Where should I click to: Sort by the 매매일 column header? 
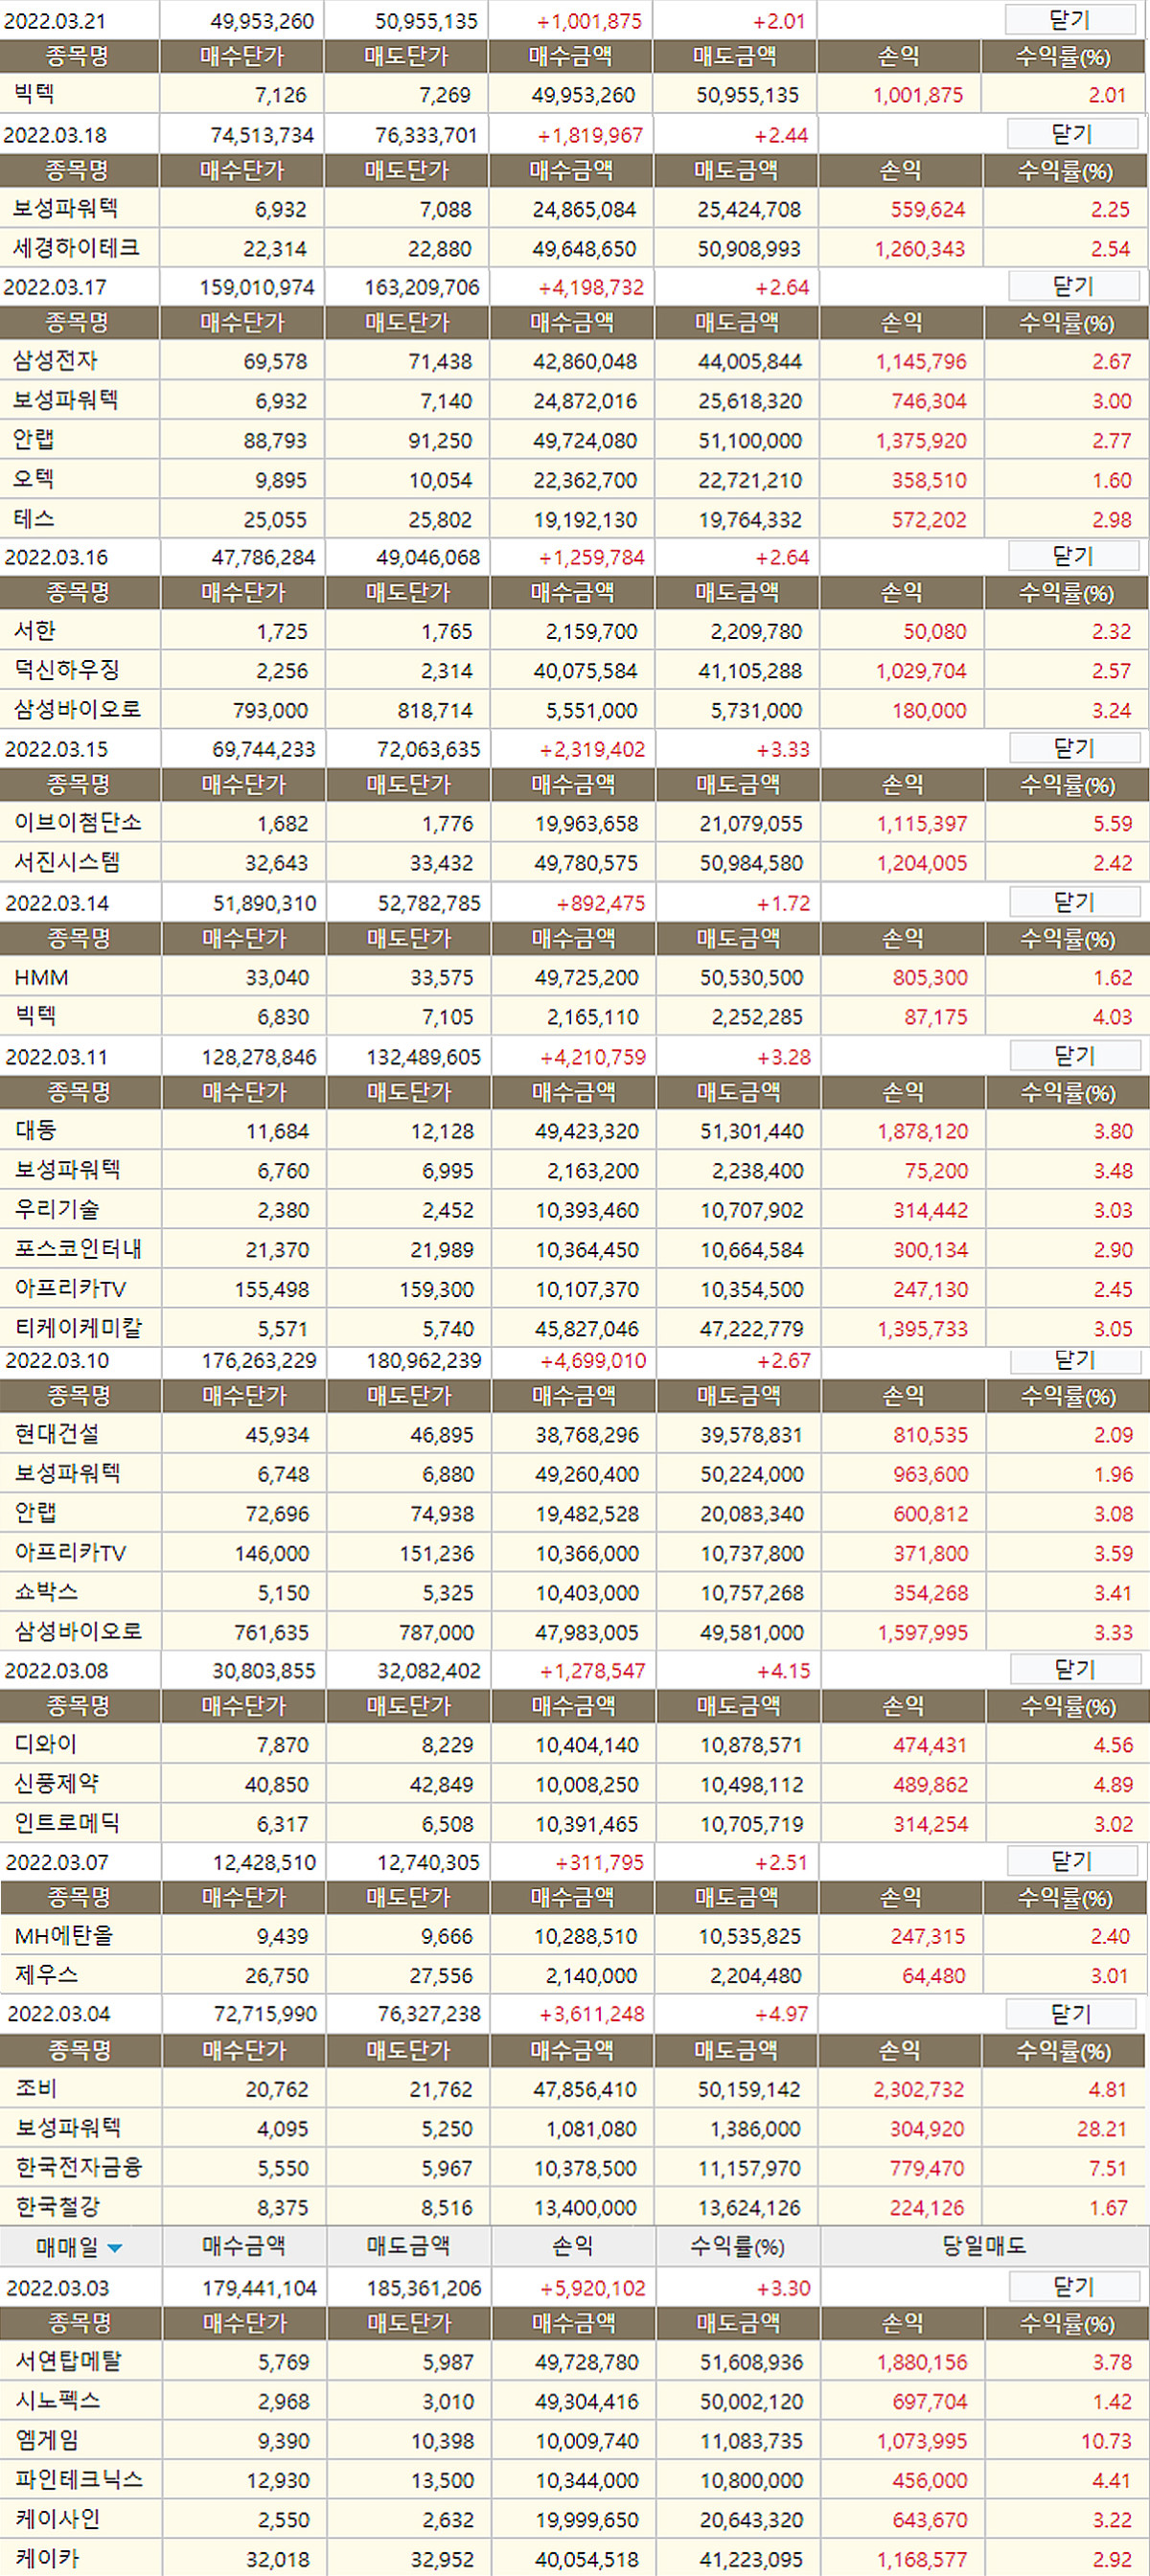(x=68, y=2248)
